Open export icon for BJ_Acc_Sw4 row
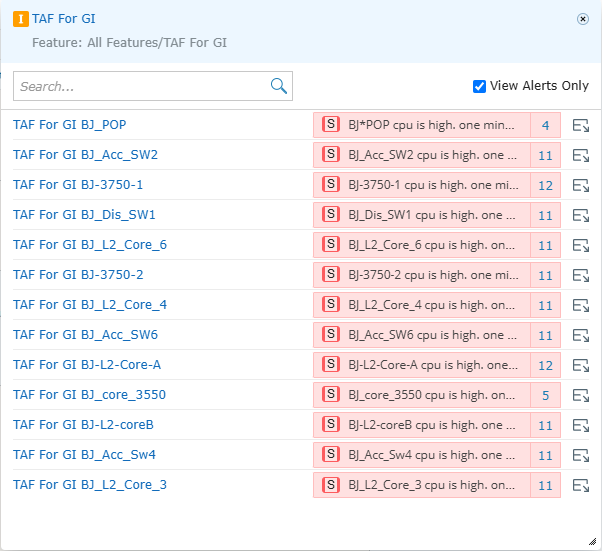Image resolution: width=602 pixels, height=551 pixels. [x=580, y=455]
